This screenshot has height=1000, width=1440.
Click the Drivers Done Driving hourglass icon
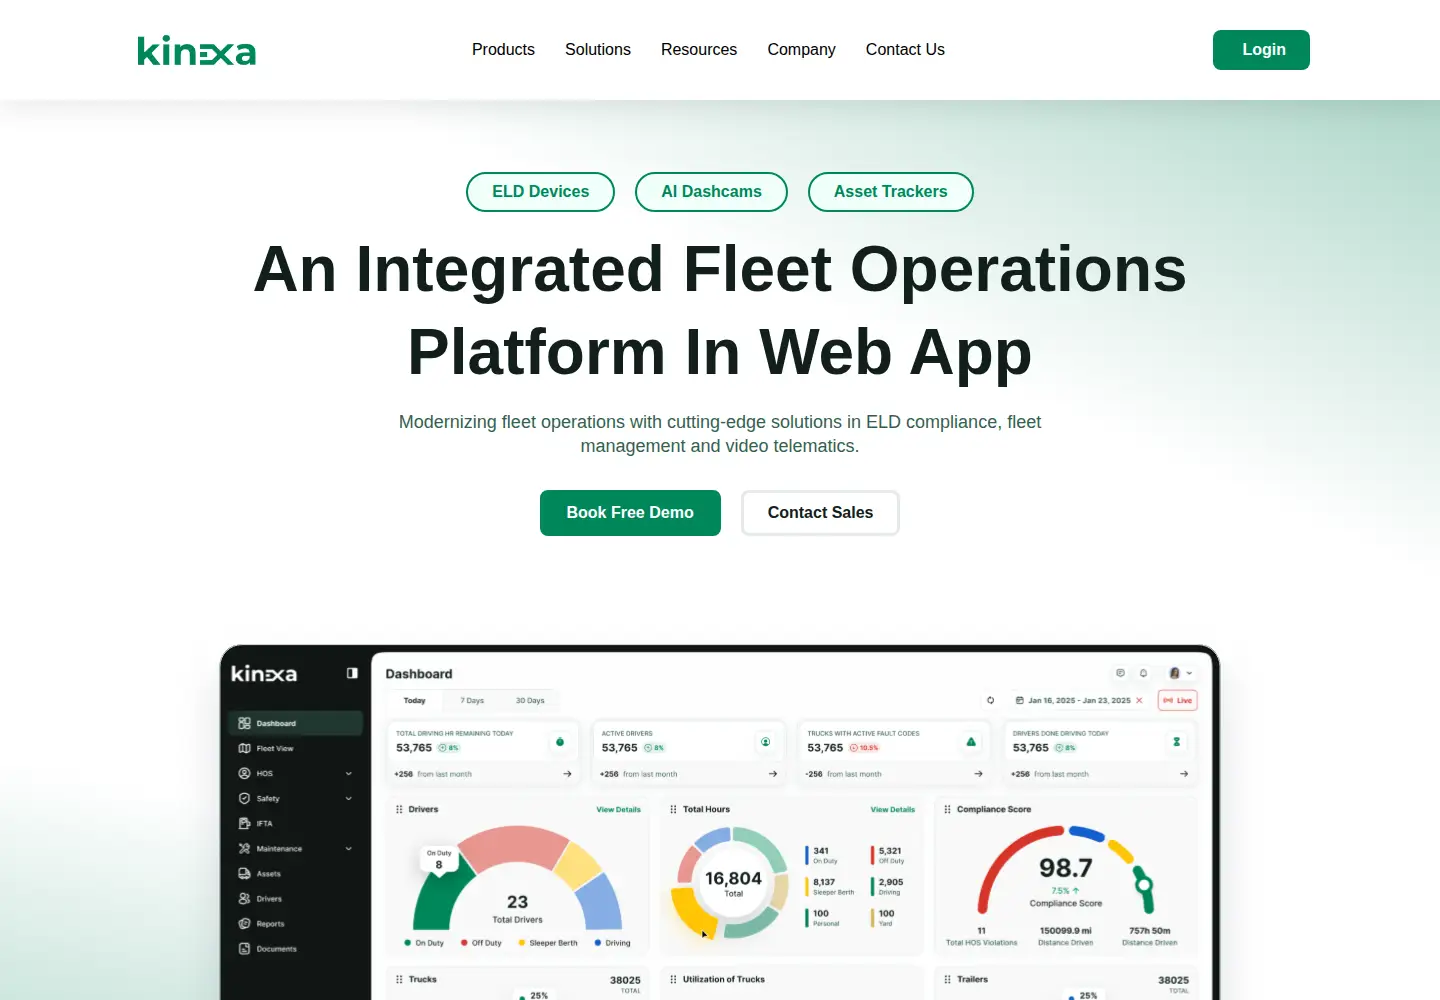[1176, 741]
